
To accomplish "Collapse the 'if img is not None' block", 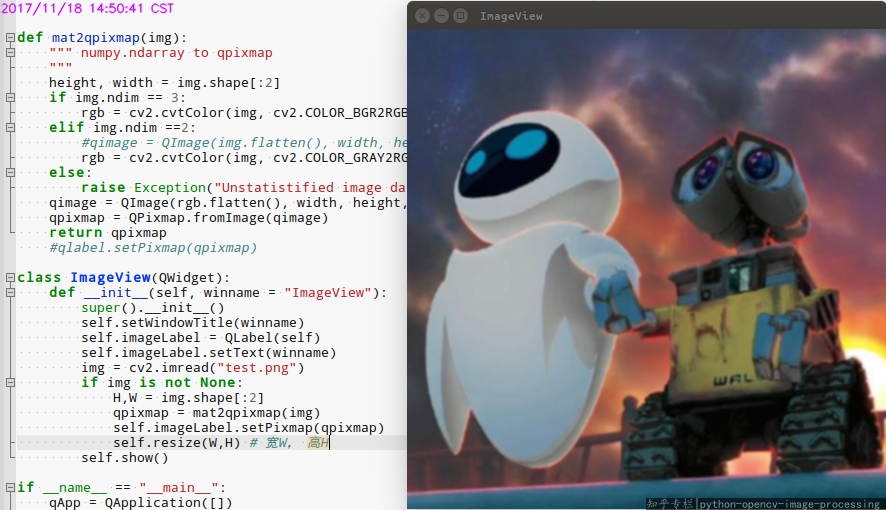I will (x=10, y=382).
